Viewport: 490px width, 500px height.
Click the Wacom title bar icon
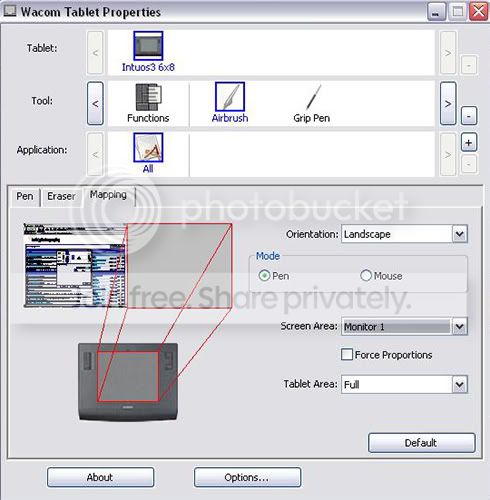[x=9, y=11]
